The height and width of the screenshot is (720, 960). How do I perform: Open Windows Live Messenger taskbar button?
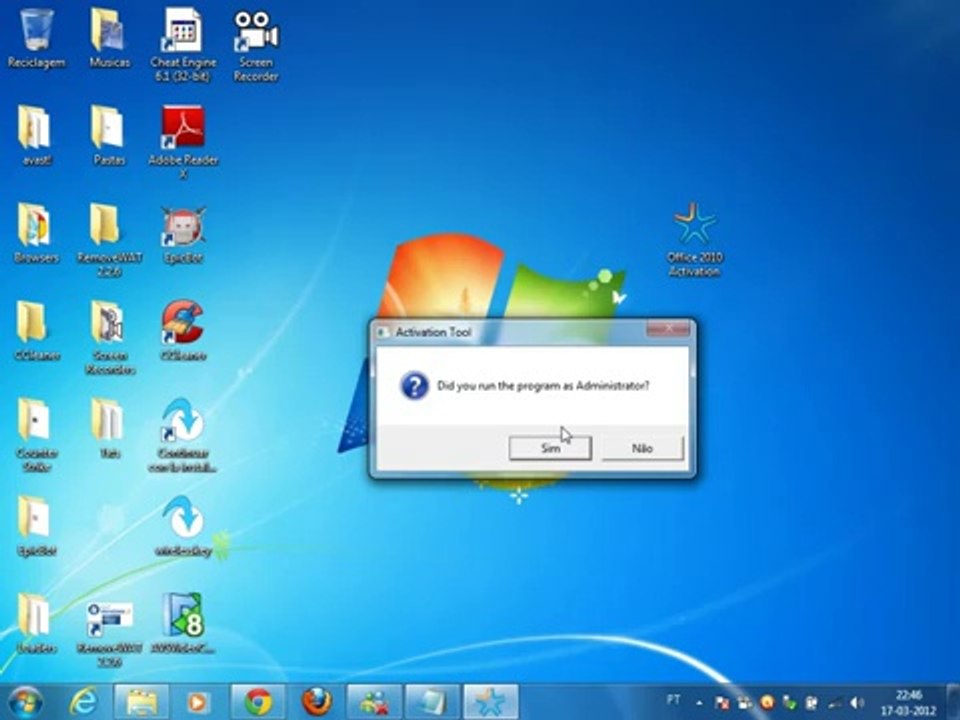coord(374,702)
